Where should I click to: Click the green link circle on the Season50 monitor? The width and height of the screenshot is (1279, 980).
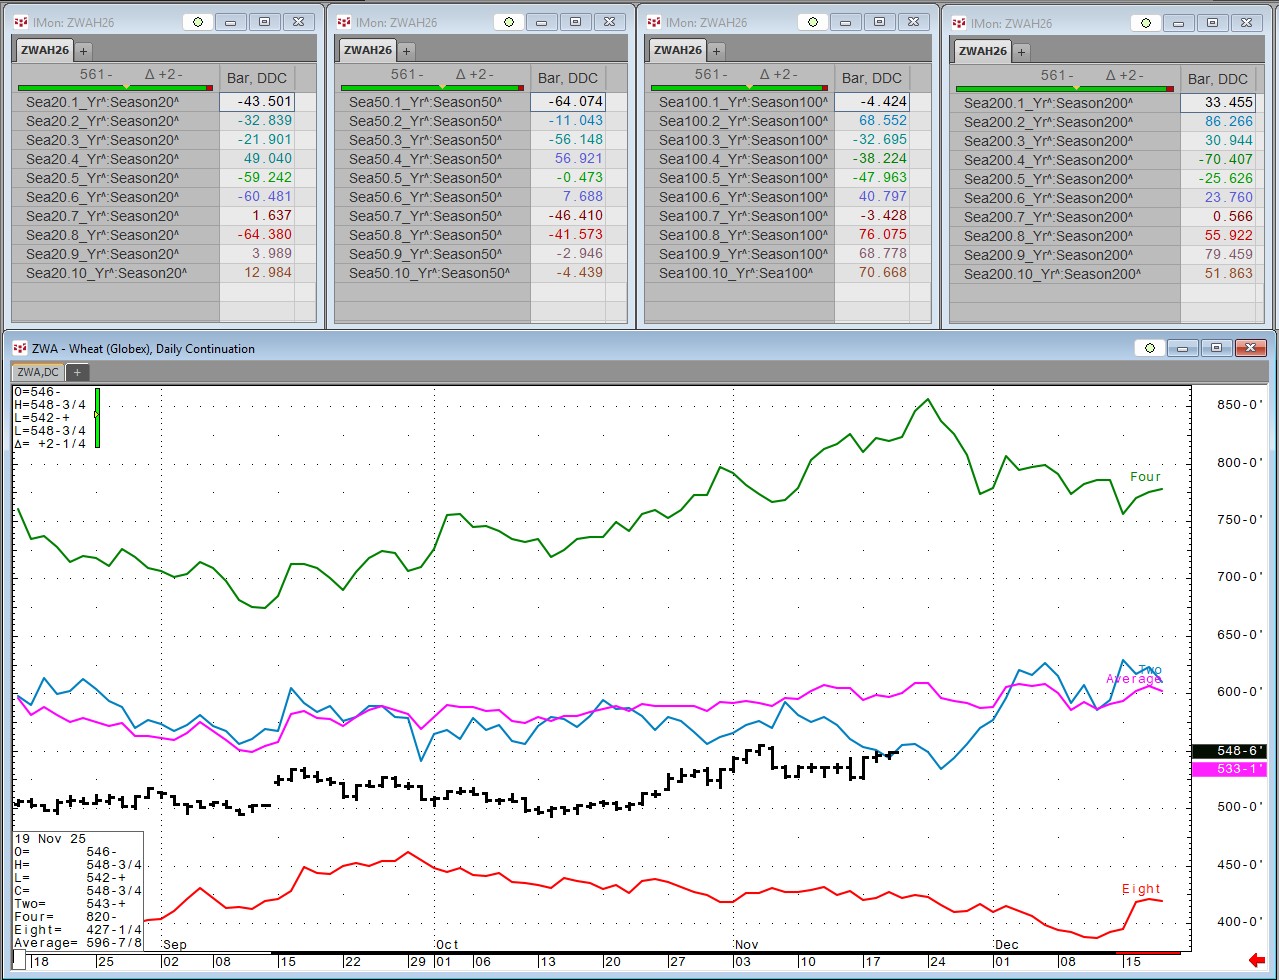coord(510,22)
